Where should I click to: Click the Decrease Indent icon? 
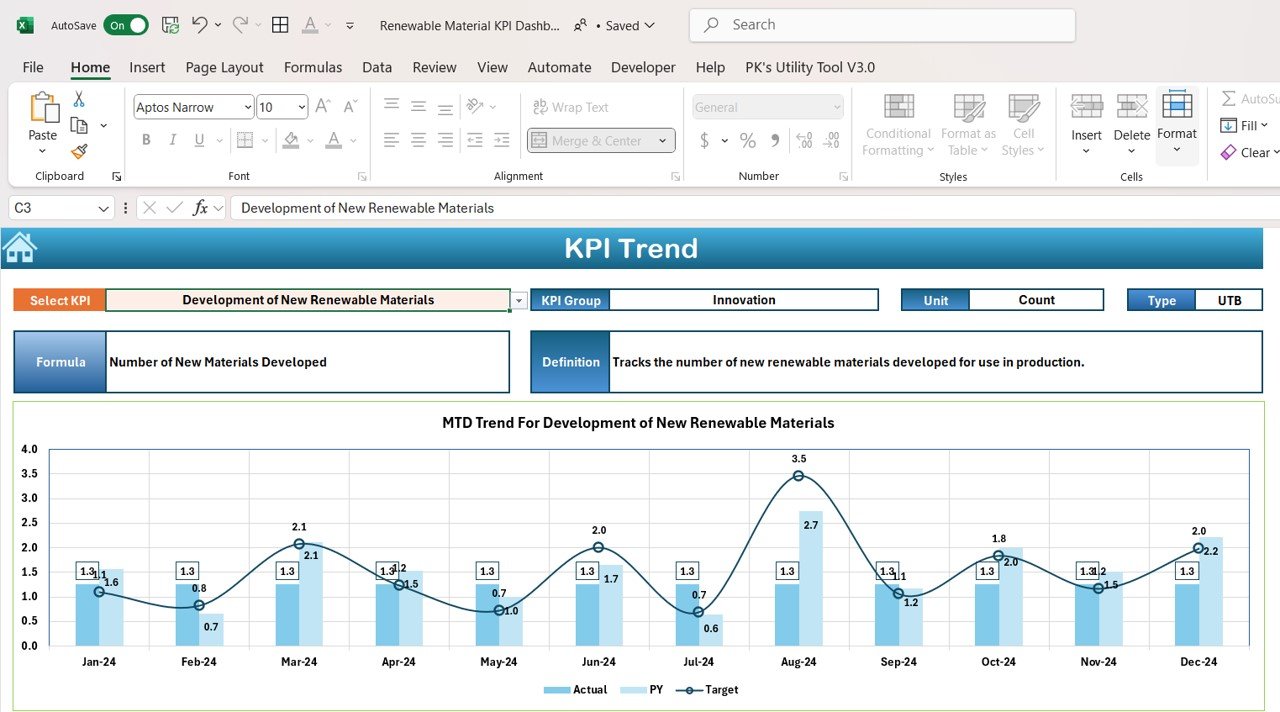pyautogui.click(x=475, y=140)
